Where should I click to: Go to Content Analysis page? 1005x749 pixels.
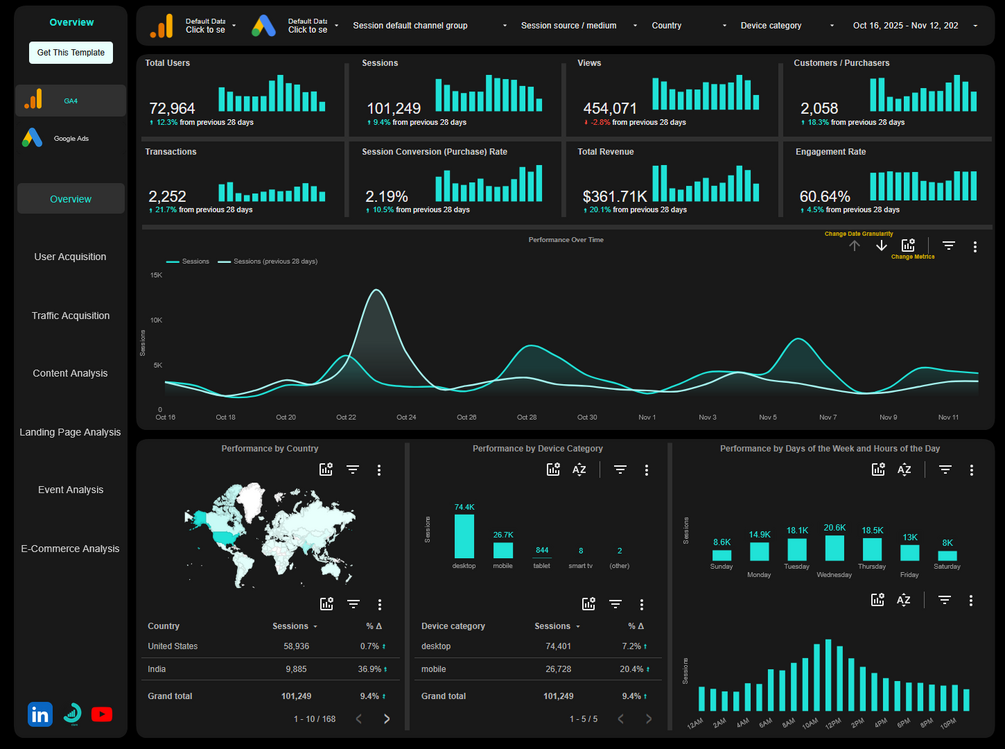point(71,373)
